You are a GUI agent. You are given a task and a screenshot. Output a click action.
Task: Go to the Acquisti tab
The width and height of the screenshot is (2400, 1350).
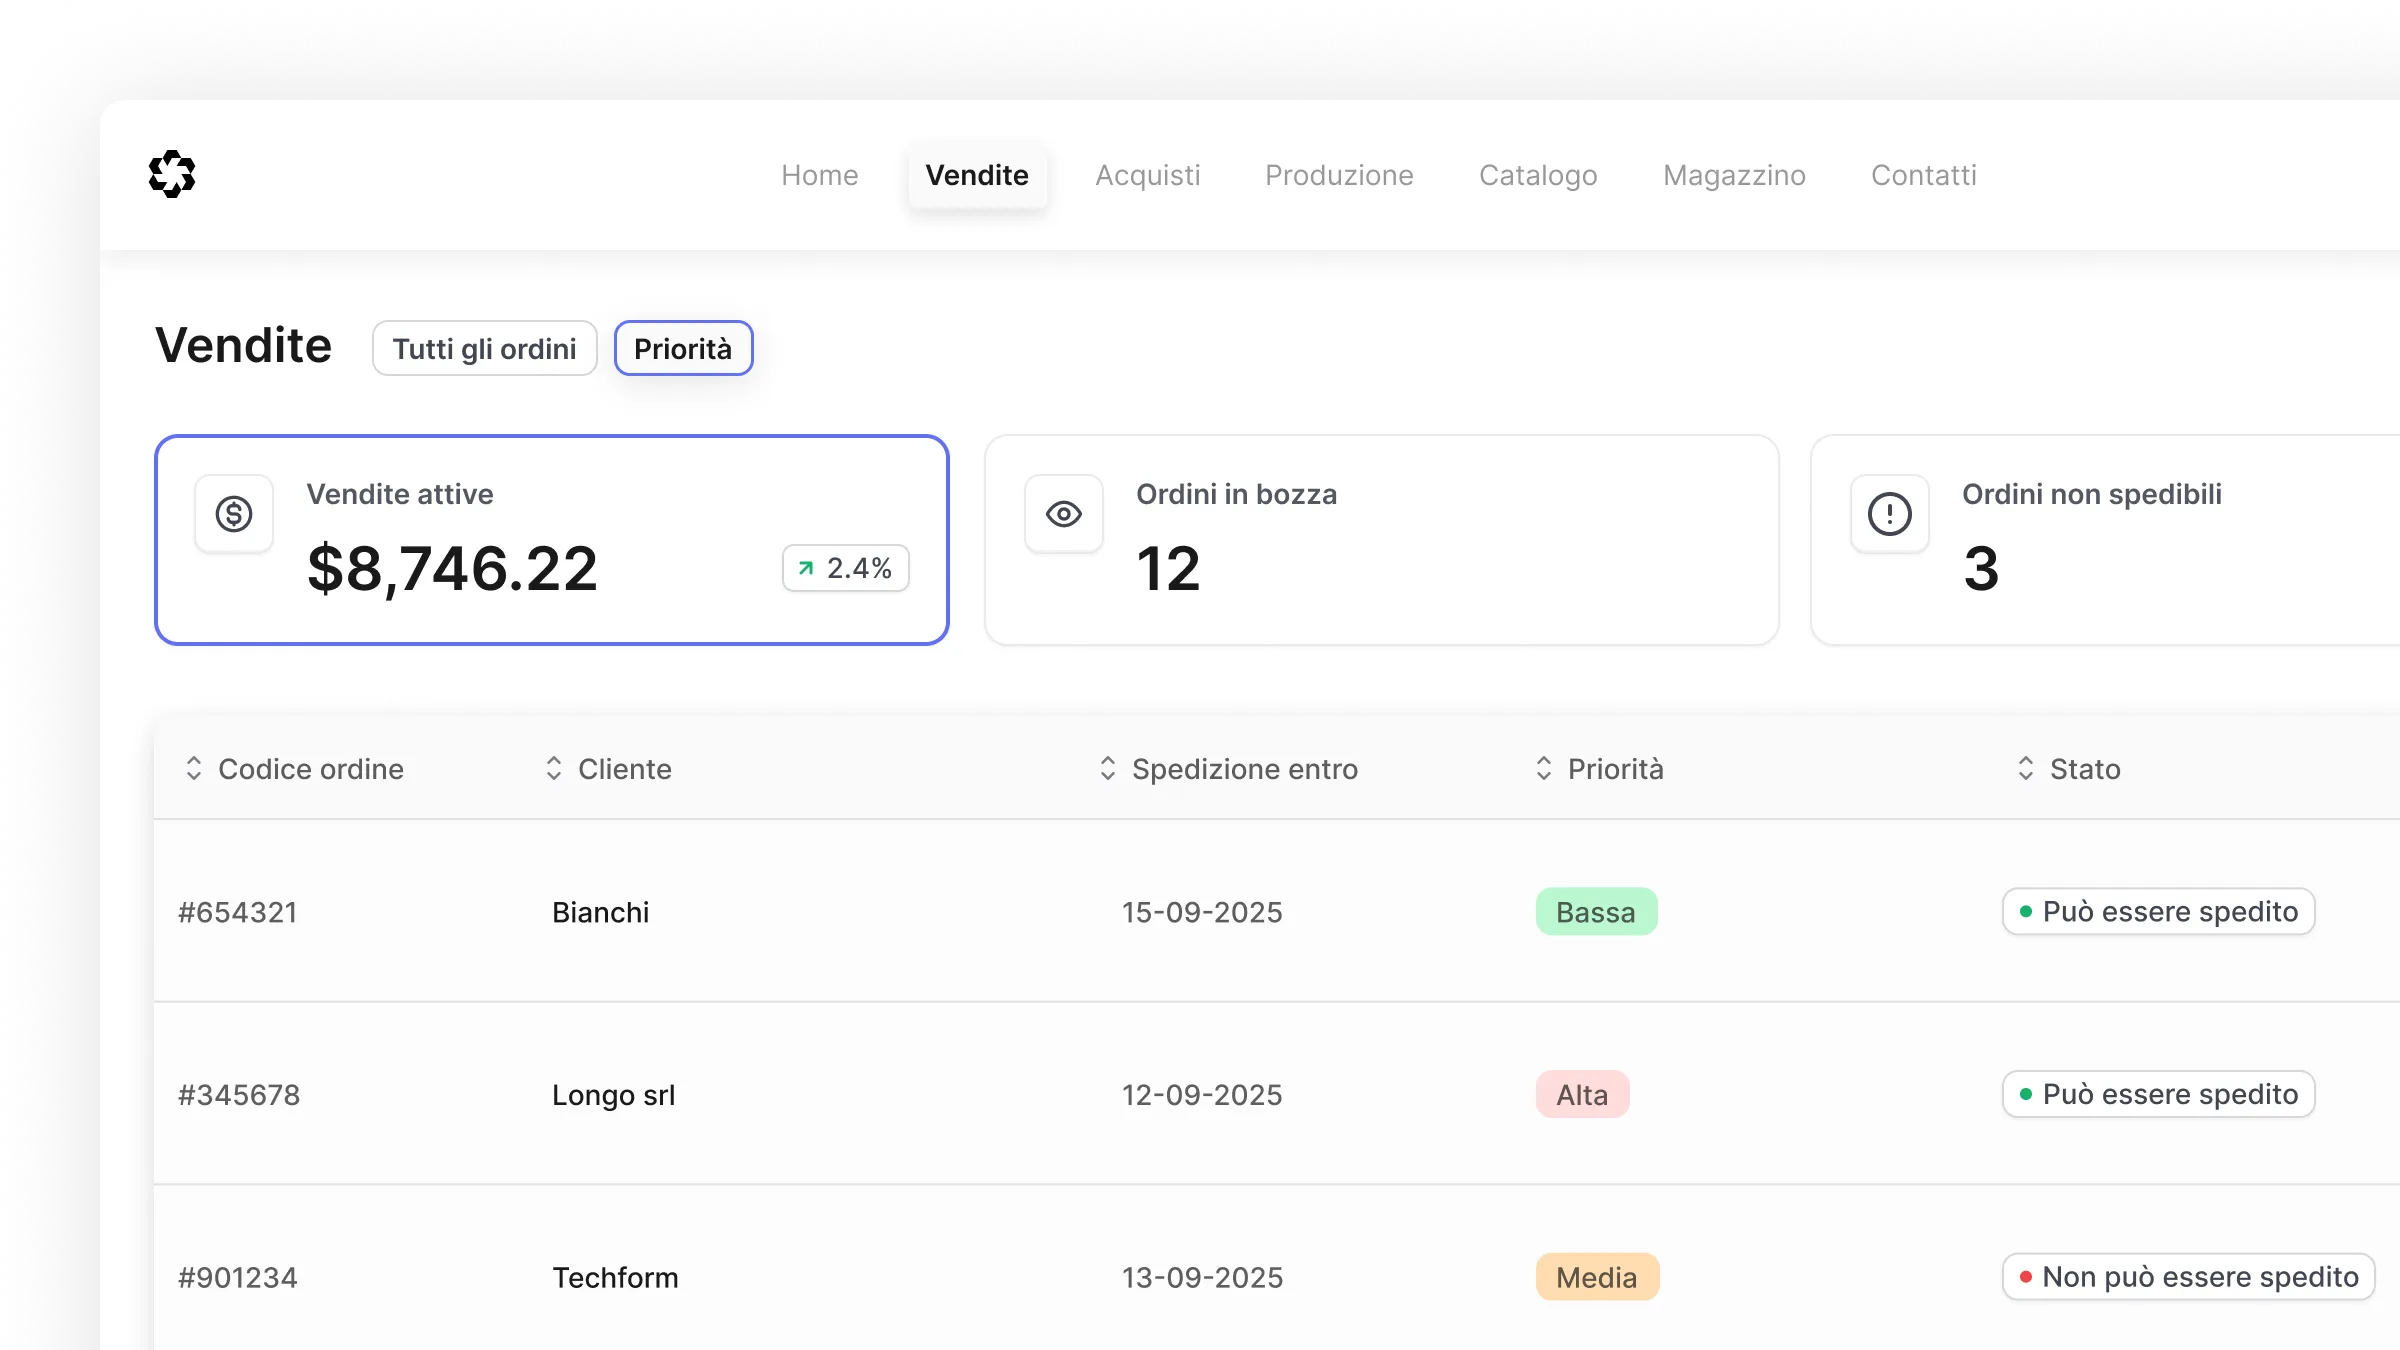click(x=1147, y=175)
